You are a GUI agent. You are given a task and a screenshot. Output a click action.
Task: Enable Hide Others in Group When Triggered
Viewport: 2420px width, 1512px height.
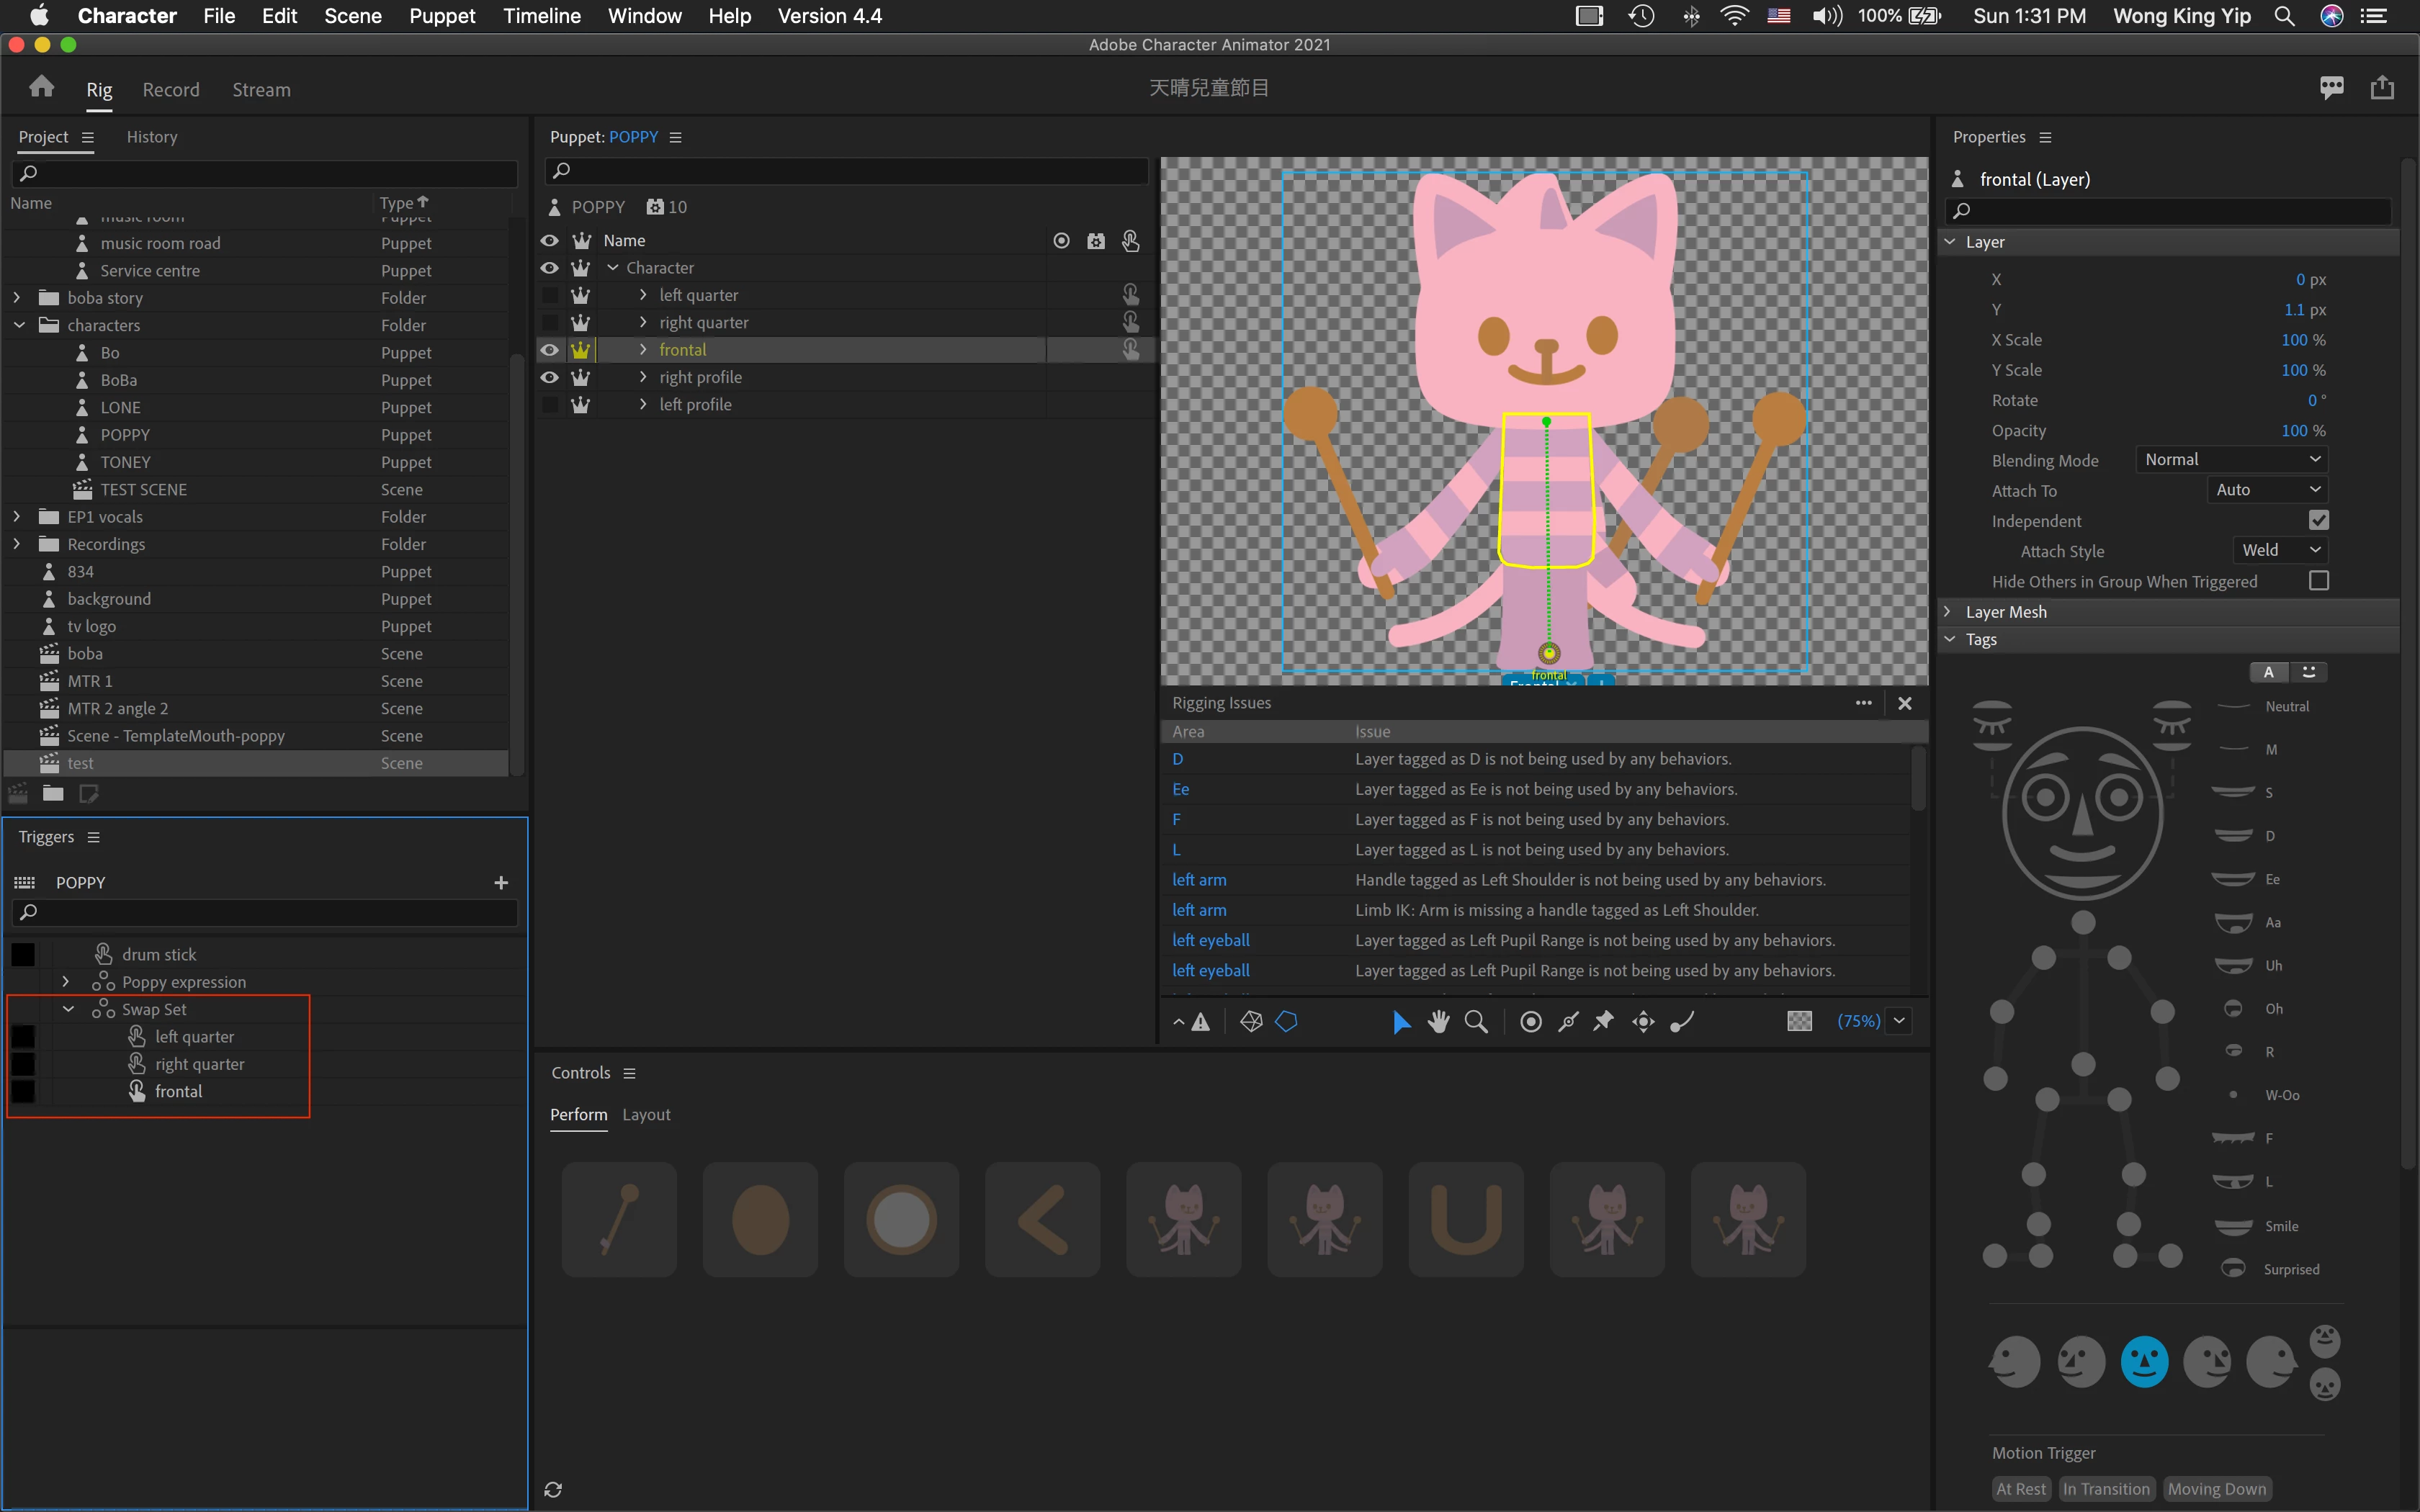(x=2318, y=581)
